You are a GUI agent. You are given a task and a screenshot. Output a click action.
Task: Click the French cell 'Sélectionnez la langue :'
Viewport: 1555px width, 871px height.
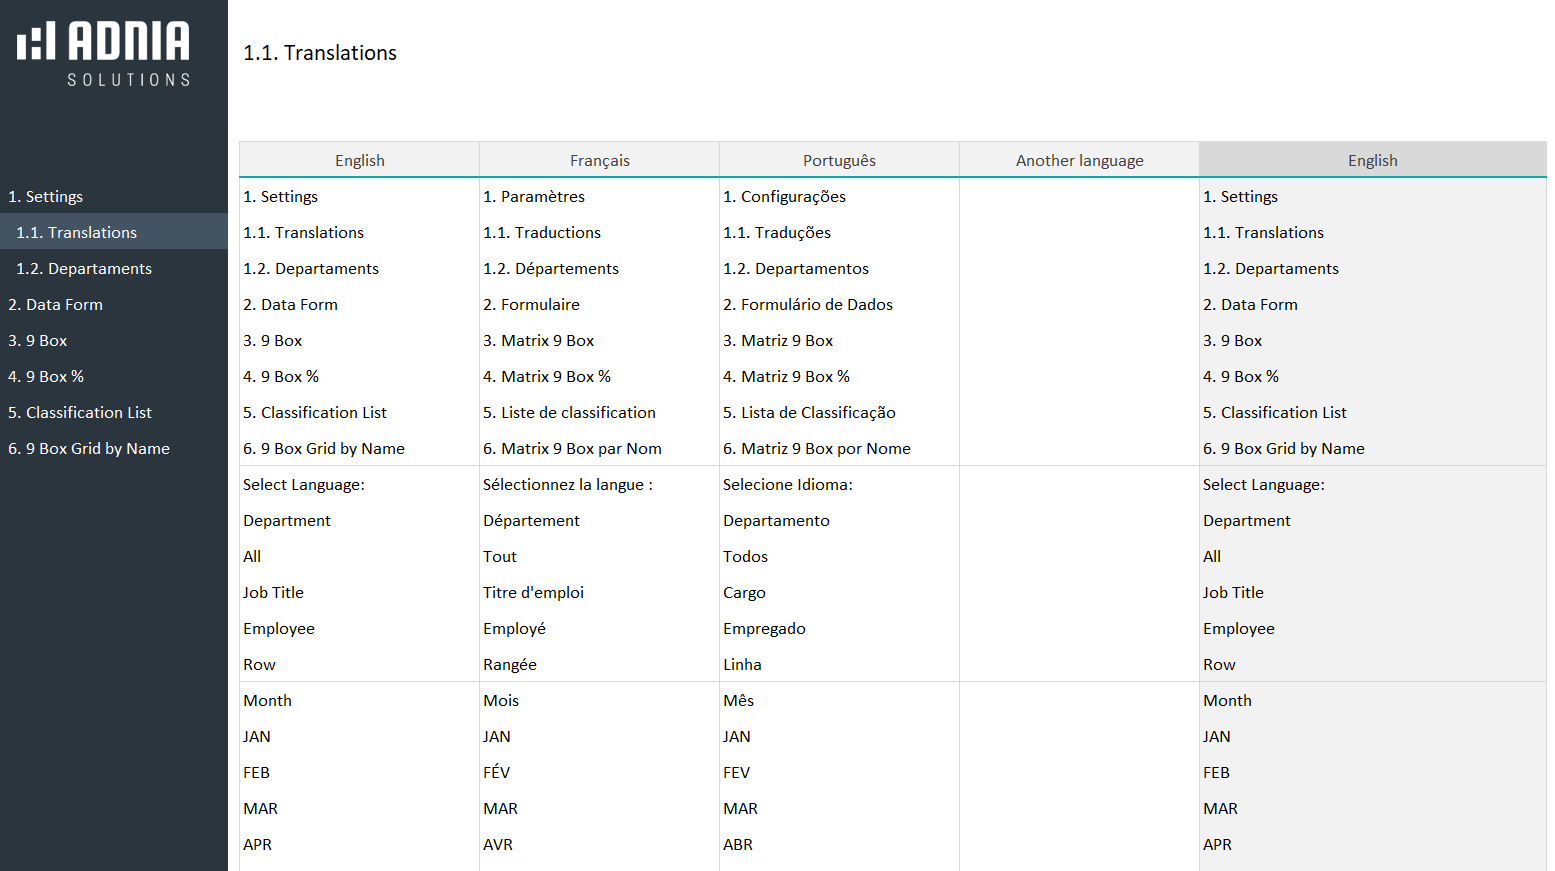pos(568,485)
